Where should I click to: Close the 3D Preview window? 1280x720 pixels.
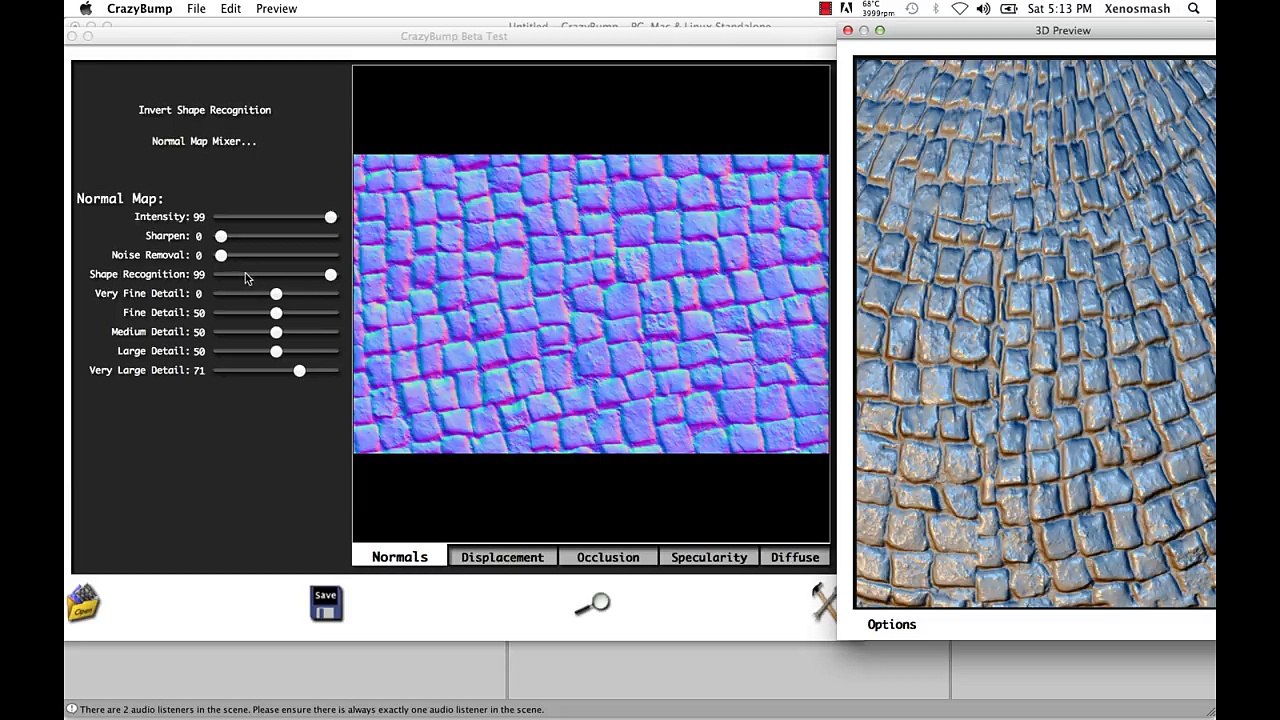(848, 30)
